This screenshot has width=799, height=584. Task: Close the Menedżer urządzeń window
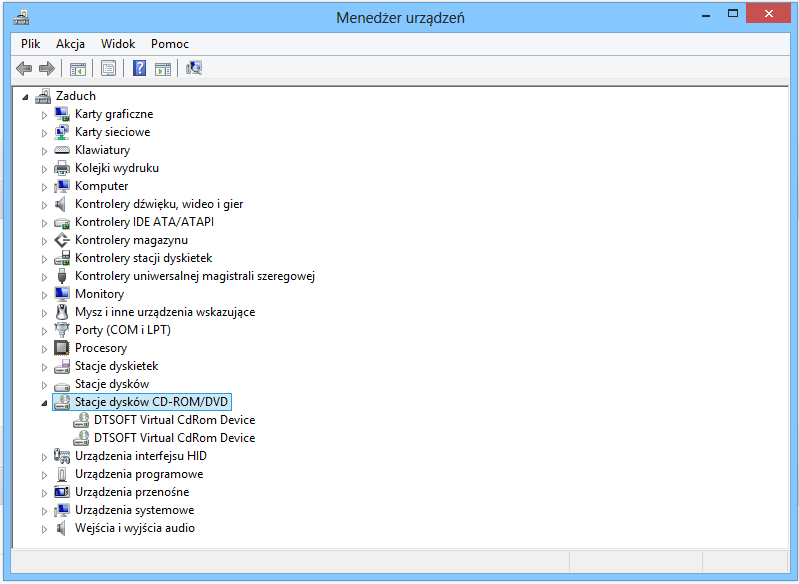[x=768, y=14]
